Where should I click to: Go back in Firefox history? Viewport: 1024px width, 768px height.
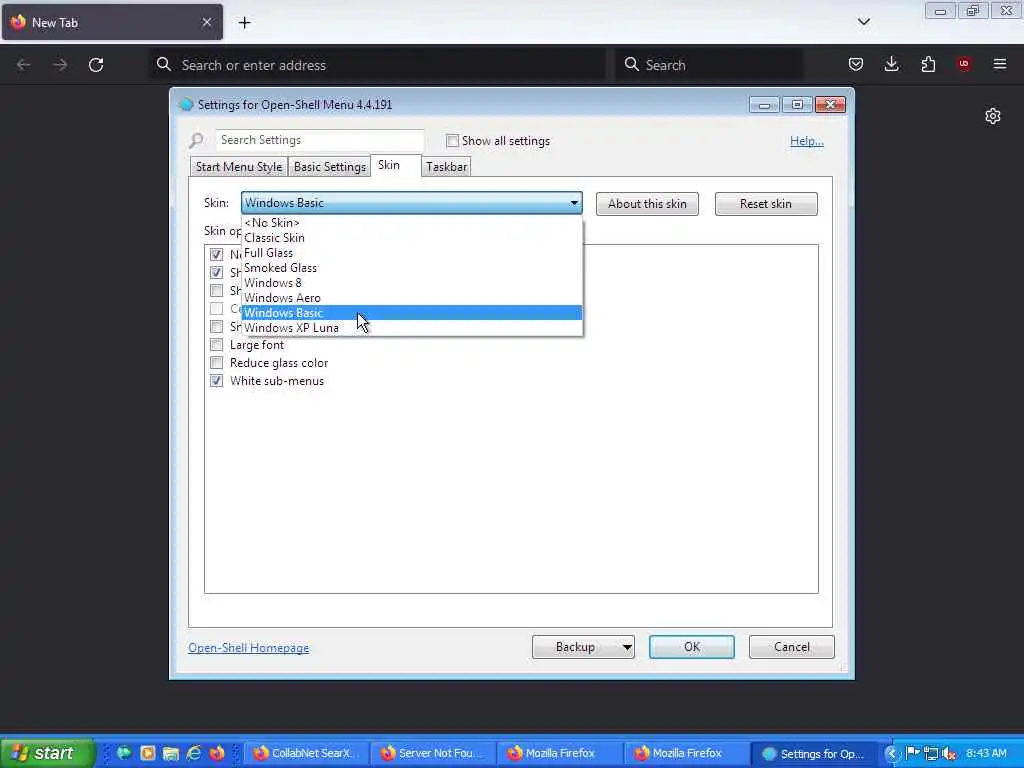tap(24, 65)
